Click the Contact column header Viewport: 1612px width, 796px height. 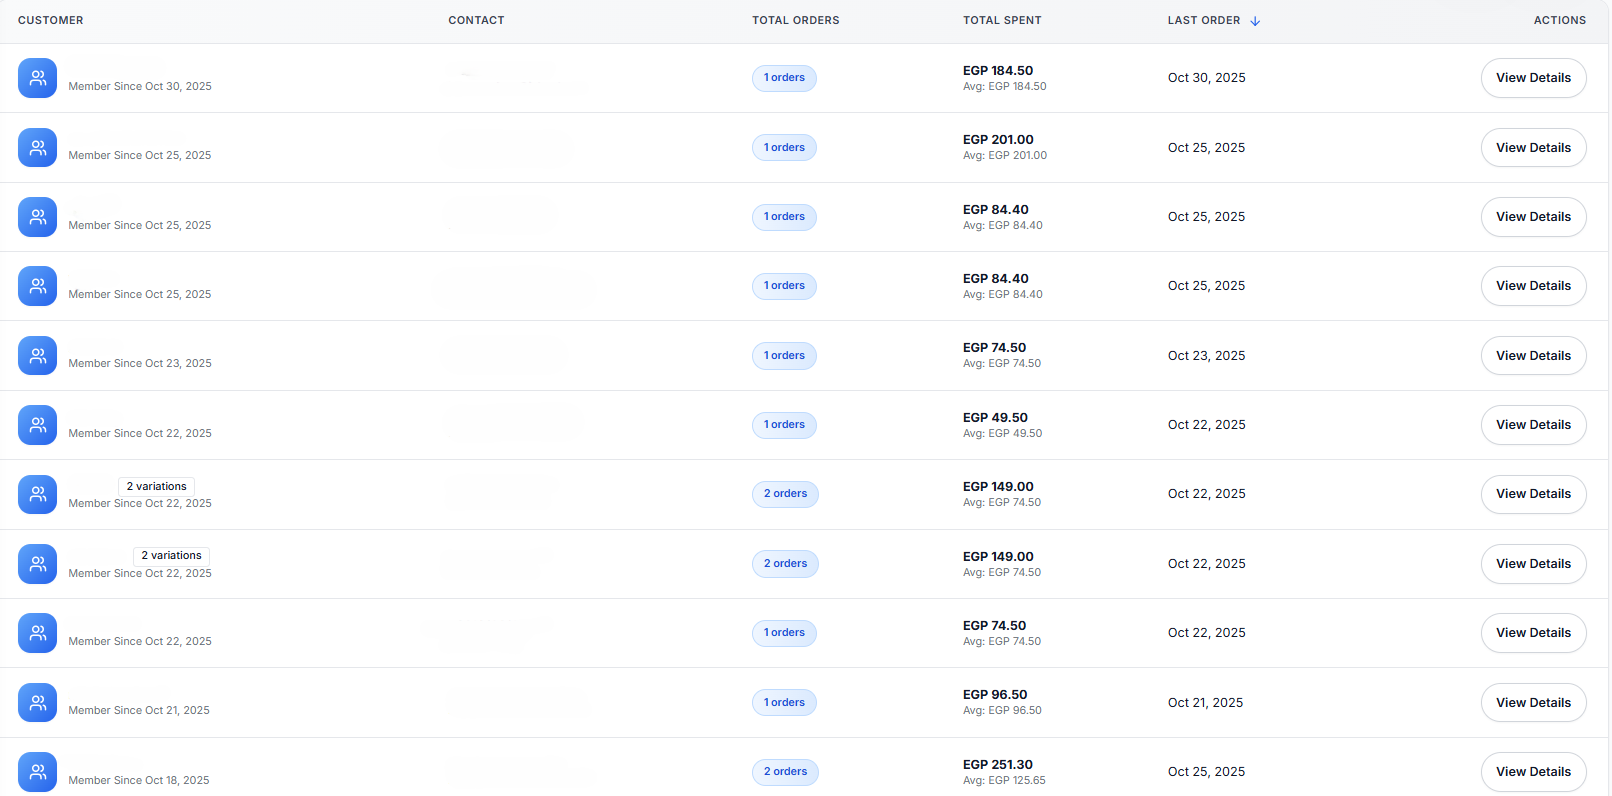[476, 20]
